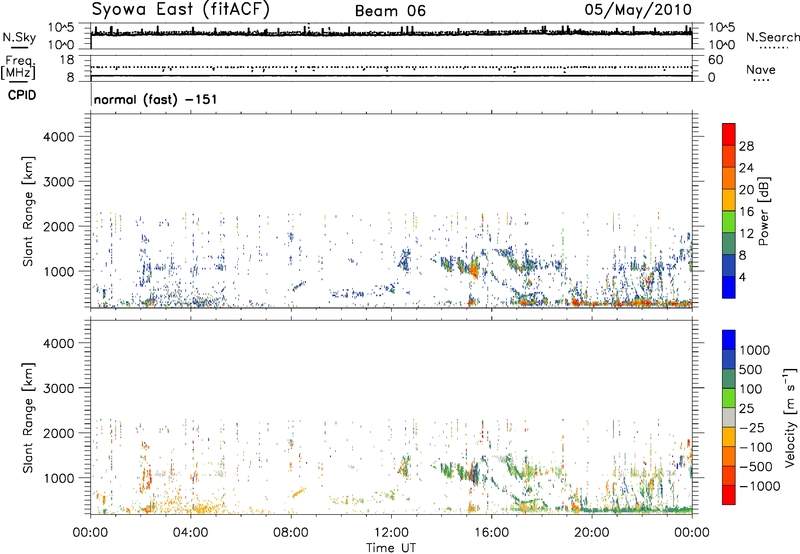Click the '-25' Velocity colorbar label

pyautogui.click(x=752, y=428)
